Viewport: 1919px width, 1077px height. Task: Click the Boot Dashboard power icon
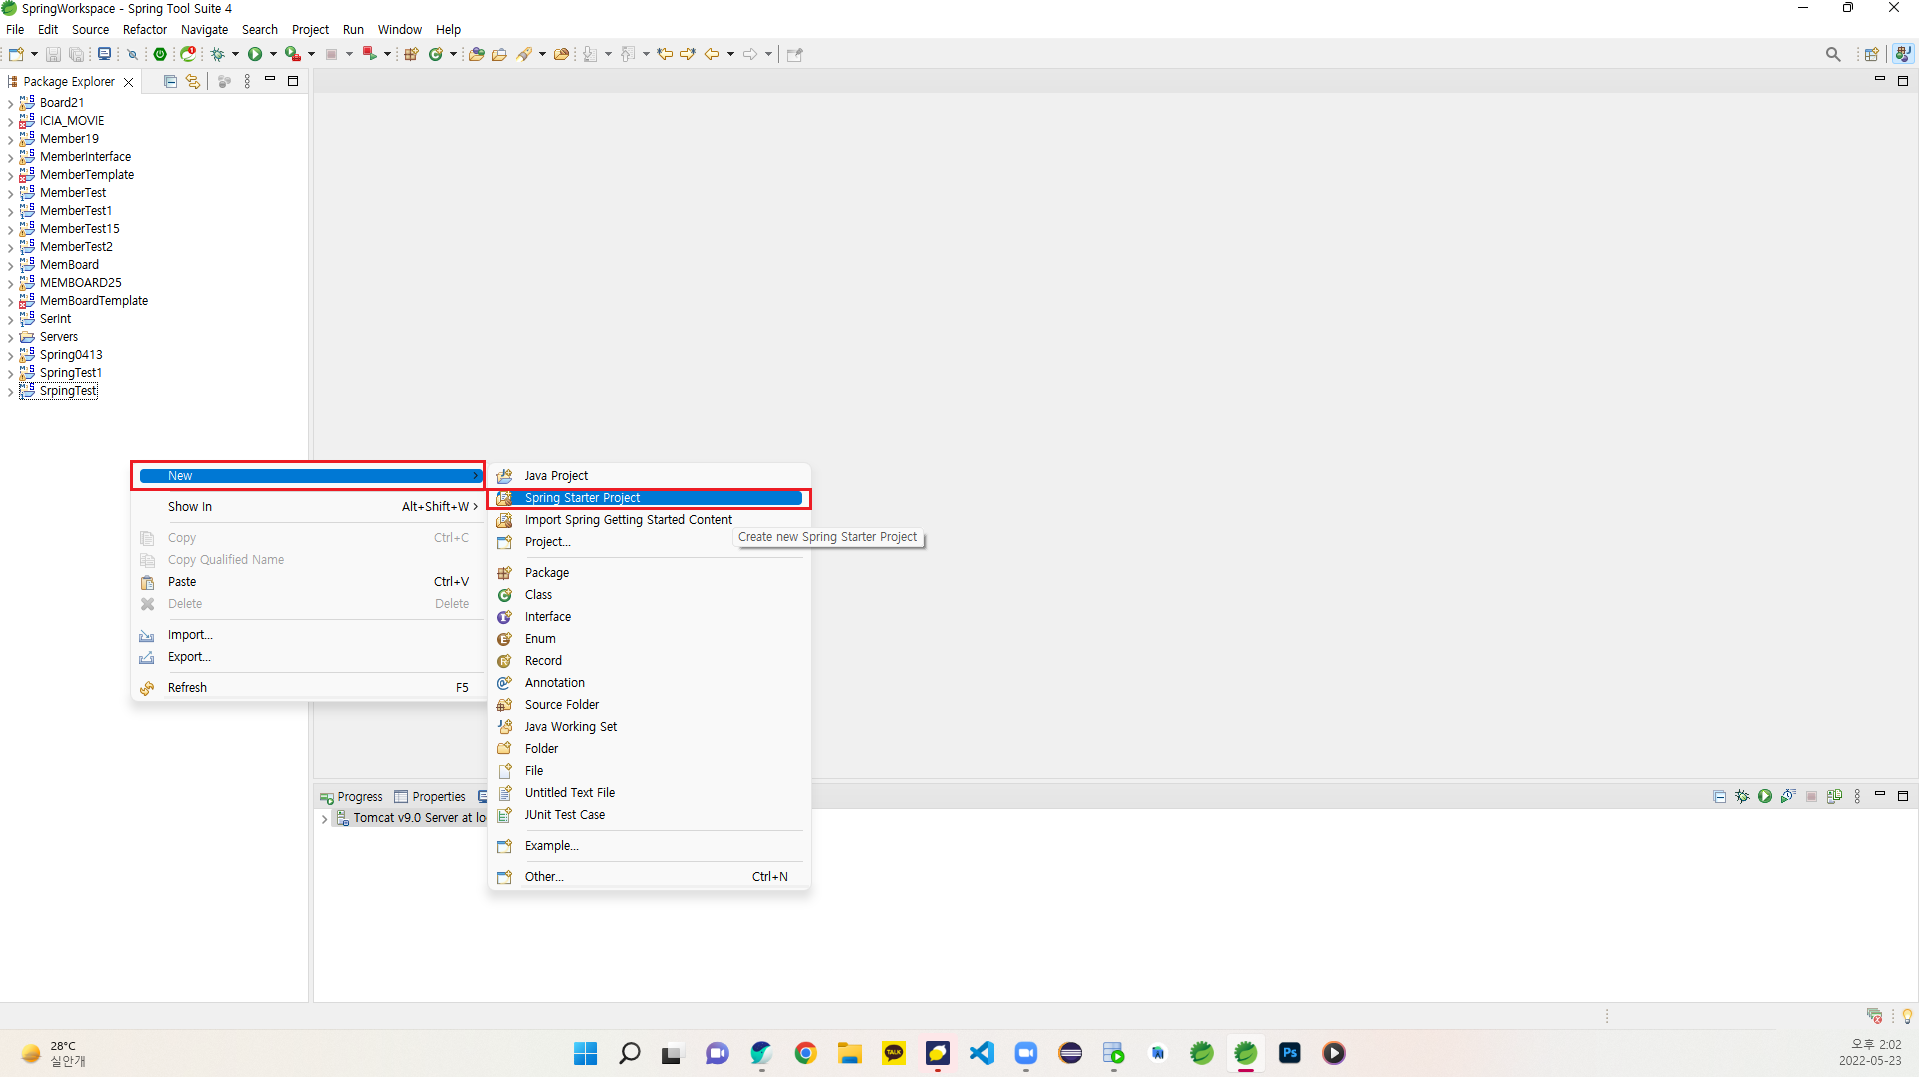[160, 54]
